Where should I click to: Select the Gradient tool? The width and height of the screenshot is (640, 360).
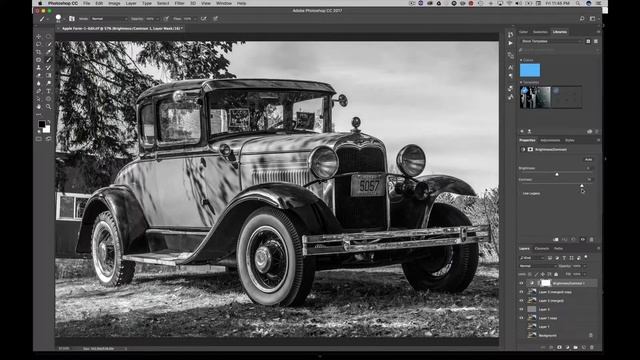pos(49,75)
